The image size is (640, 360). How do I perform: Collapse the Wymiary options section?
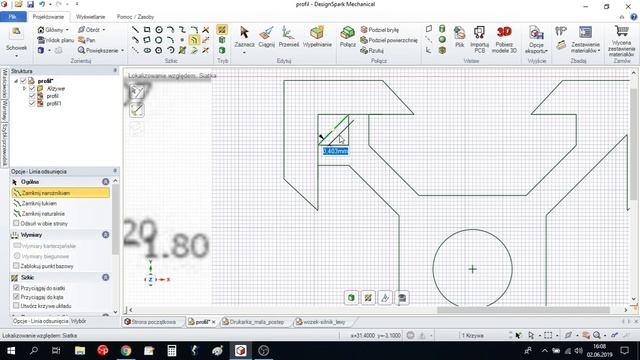pyautogui.click(x=105, y=235)
